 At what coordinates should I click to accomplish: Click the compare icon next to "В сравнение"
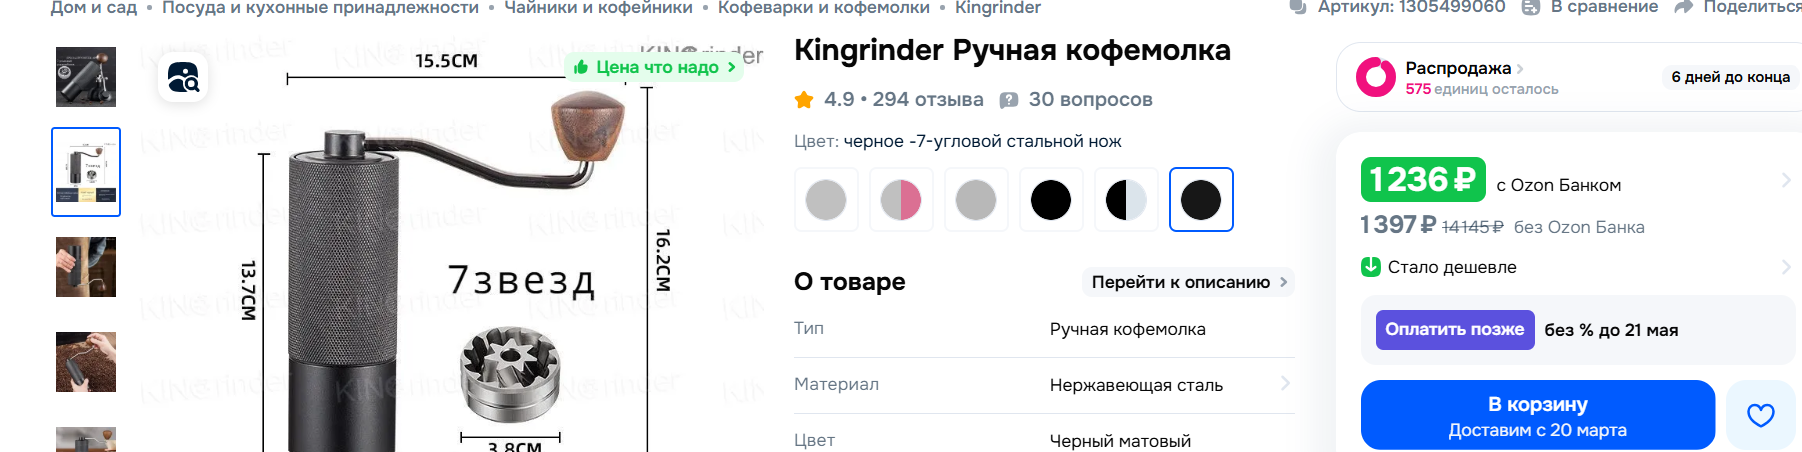1530,8
